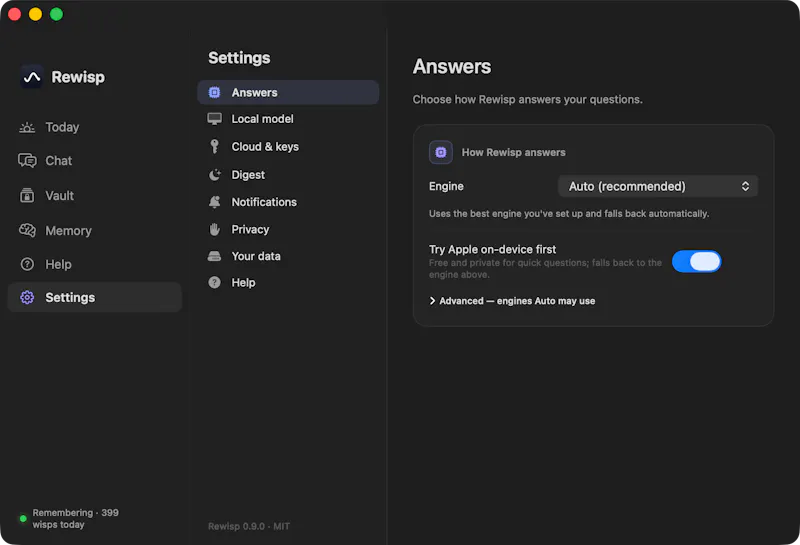
Task: Open Memory via the brain icon
Action: (x=27, y=231)
